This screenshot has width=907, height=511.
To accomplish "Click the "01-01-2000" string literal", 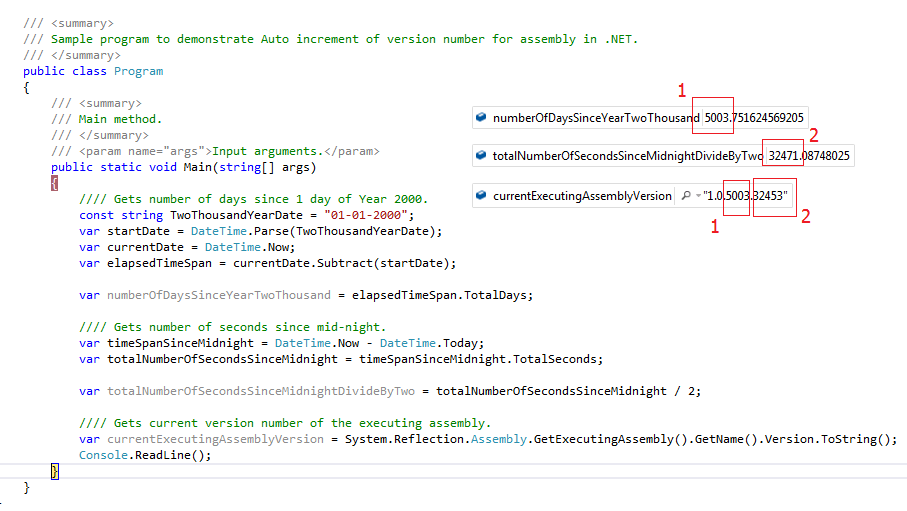I will (x=366, y=215).
